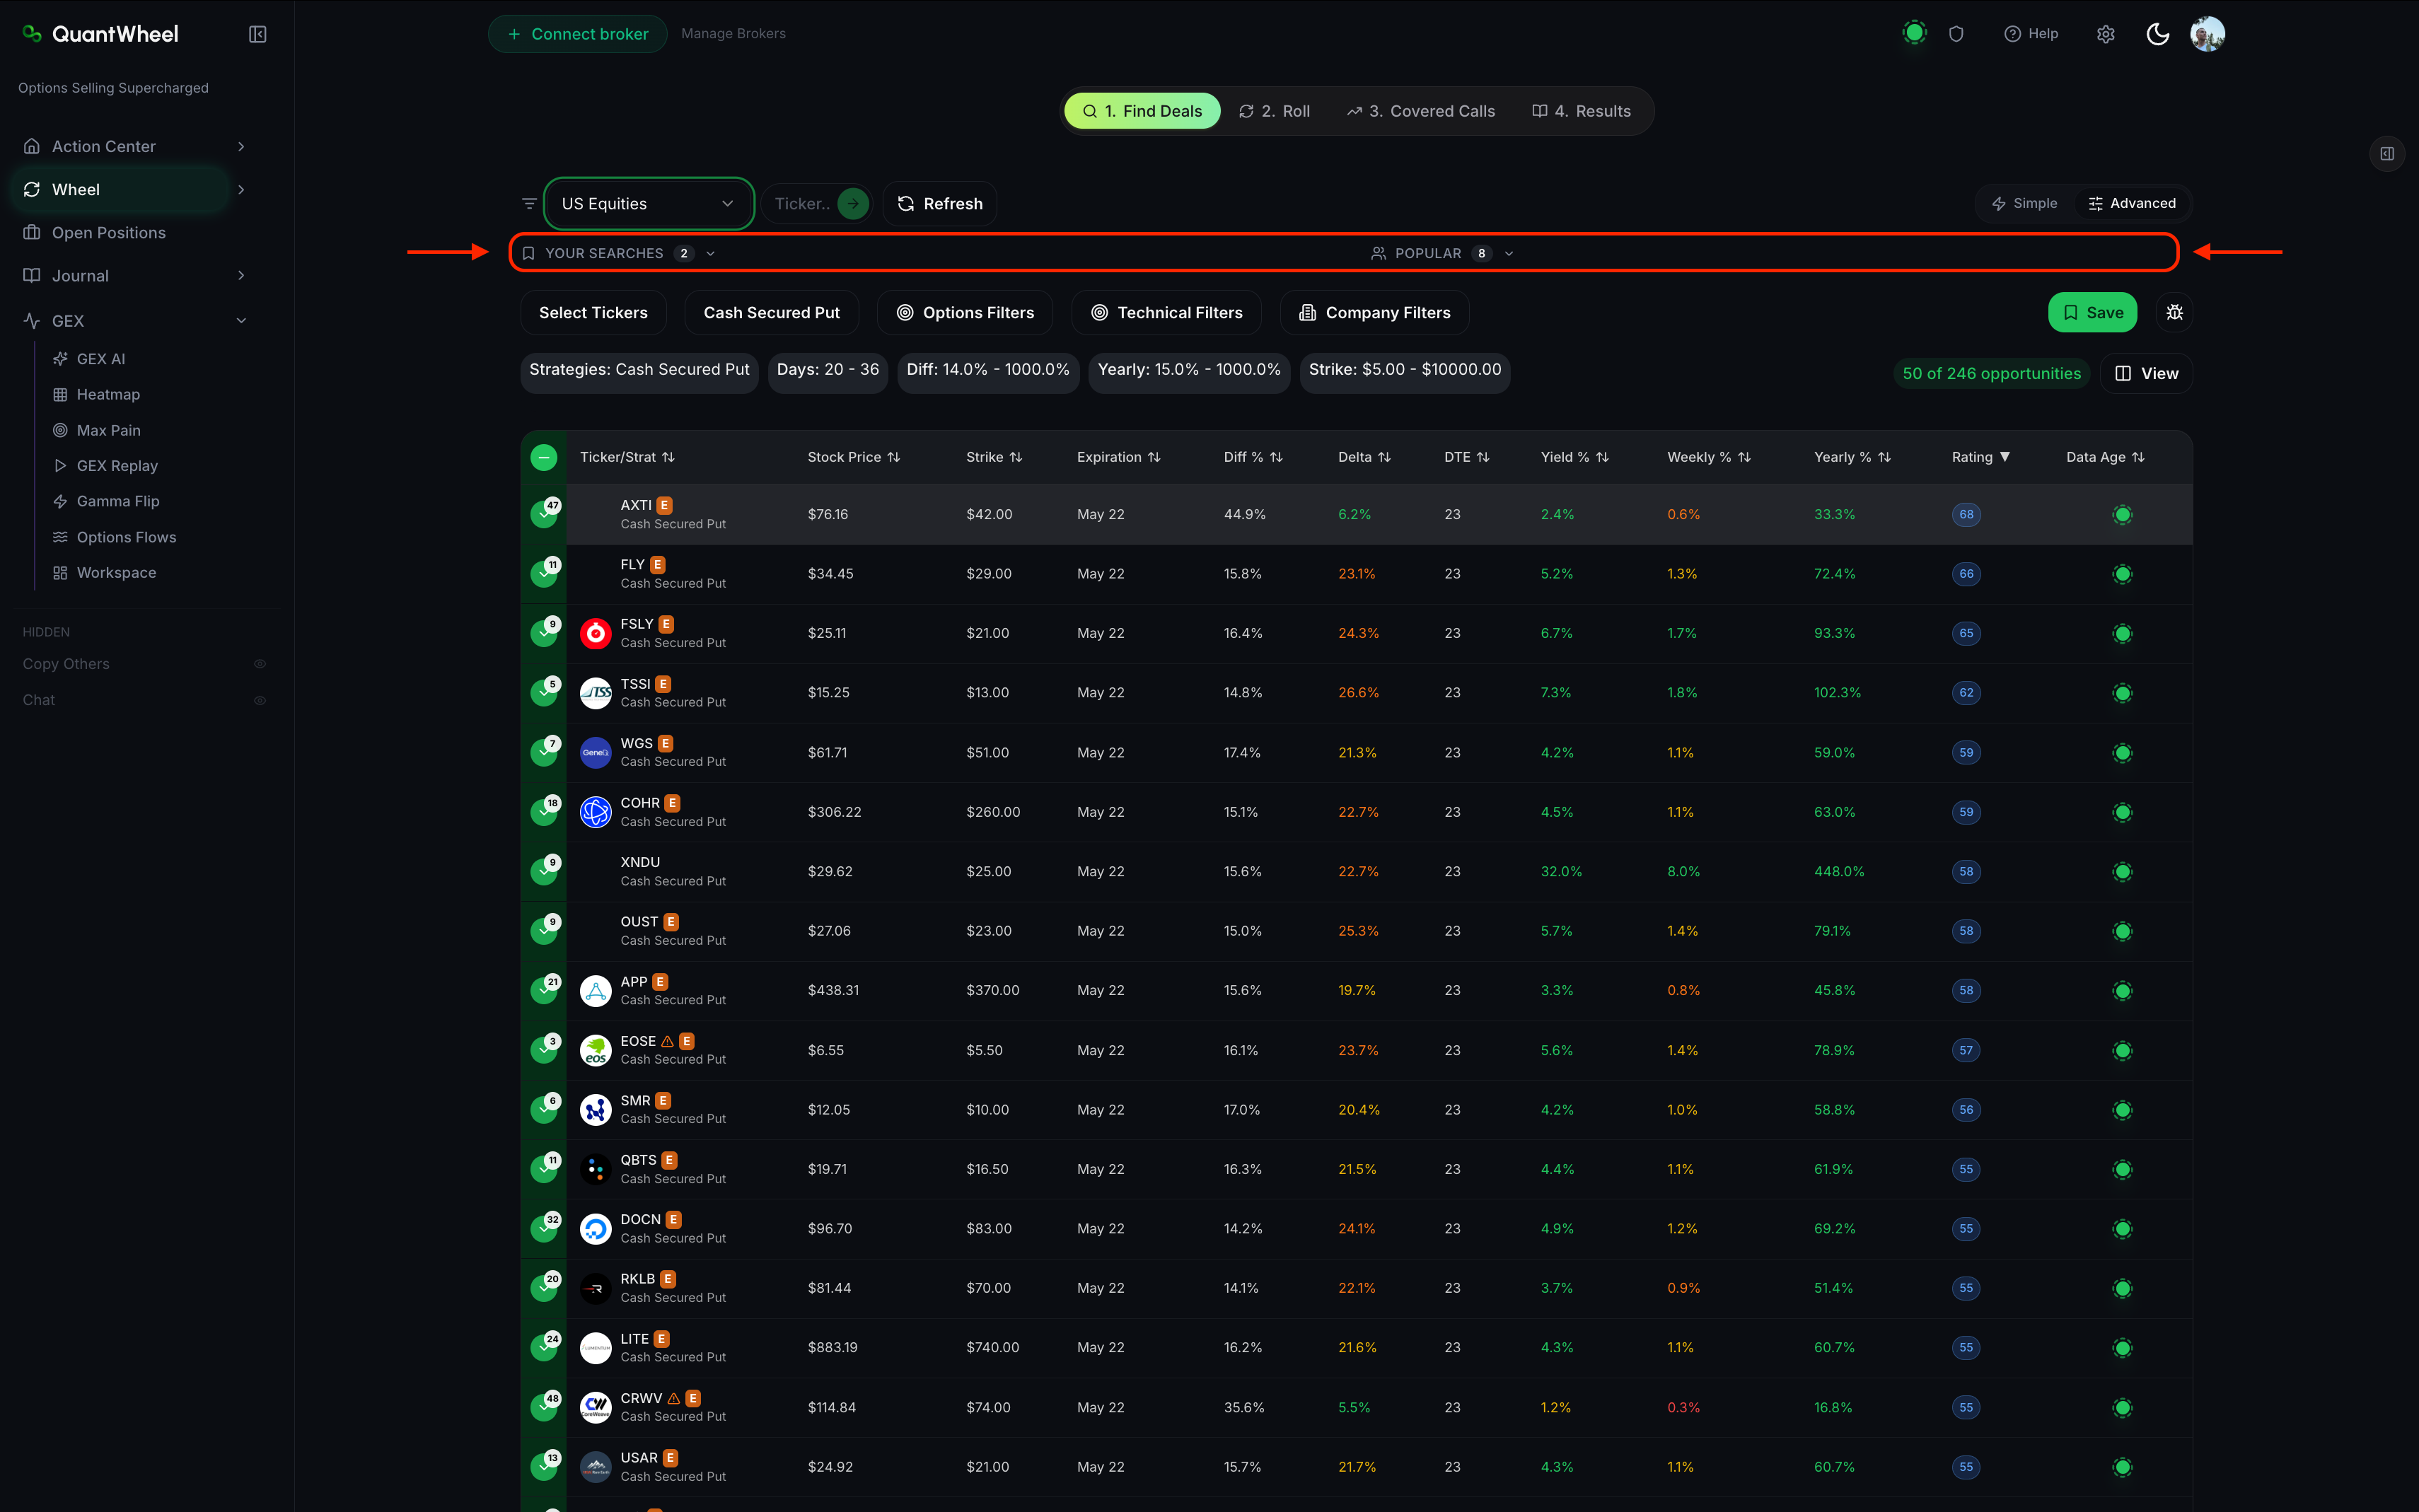Open the user profile avatar
Viewport: 2419px width, 1512px height.
(2207, 34)
